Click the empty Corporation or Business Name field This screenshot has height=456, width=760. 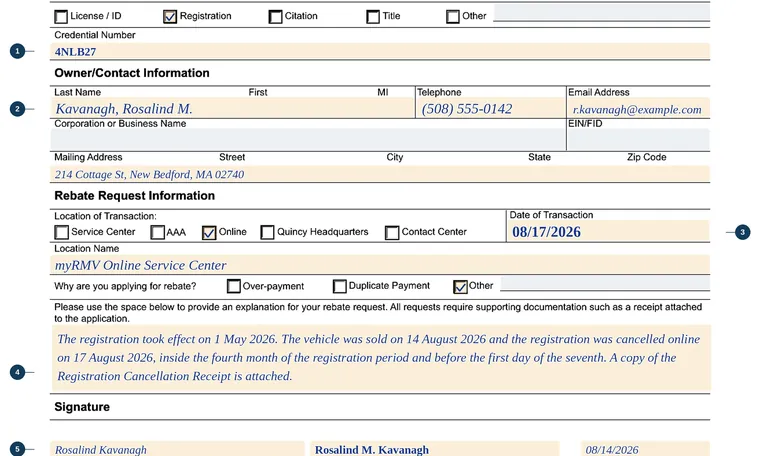click(x=308, y=140)
